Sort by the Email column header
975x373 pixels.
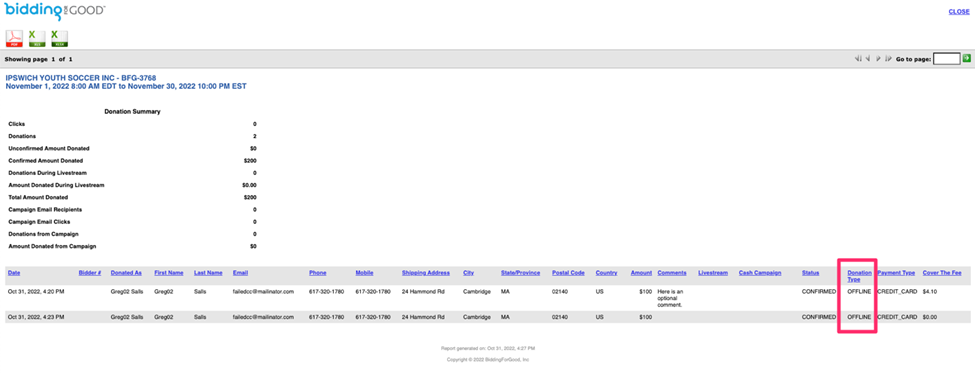[241, 273]
